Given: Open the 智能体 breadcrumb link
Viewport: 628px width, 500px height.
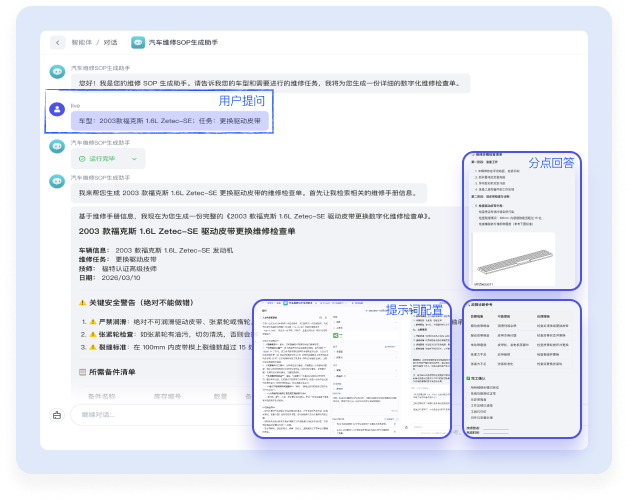Looking at the screenshot, I should coord(81,42).
